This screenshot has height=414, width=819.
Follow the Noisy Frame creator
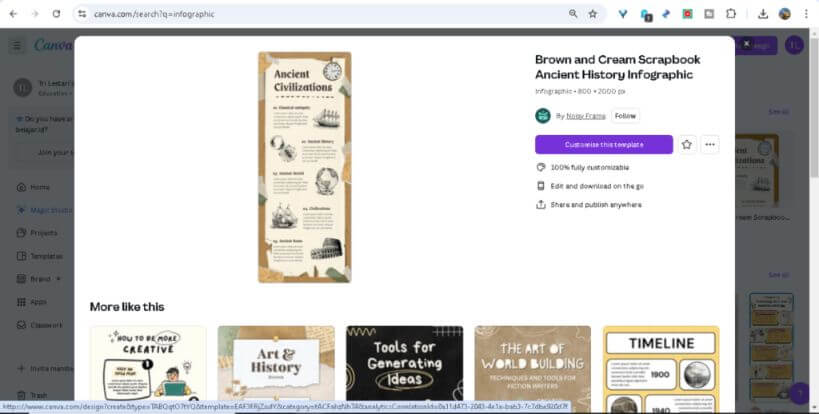[x=625, y=116]
